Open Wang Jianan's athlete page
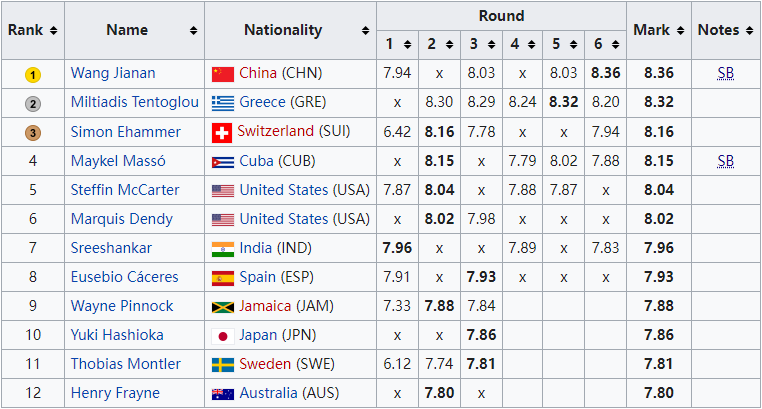 pos(113,73)
